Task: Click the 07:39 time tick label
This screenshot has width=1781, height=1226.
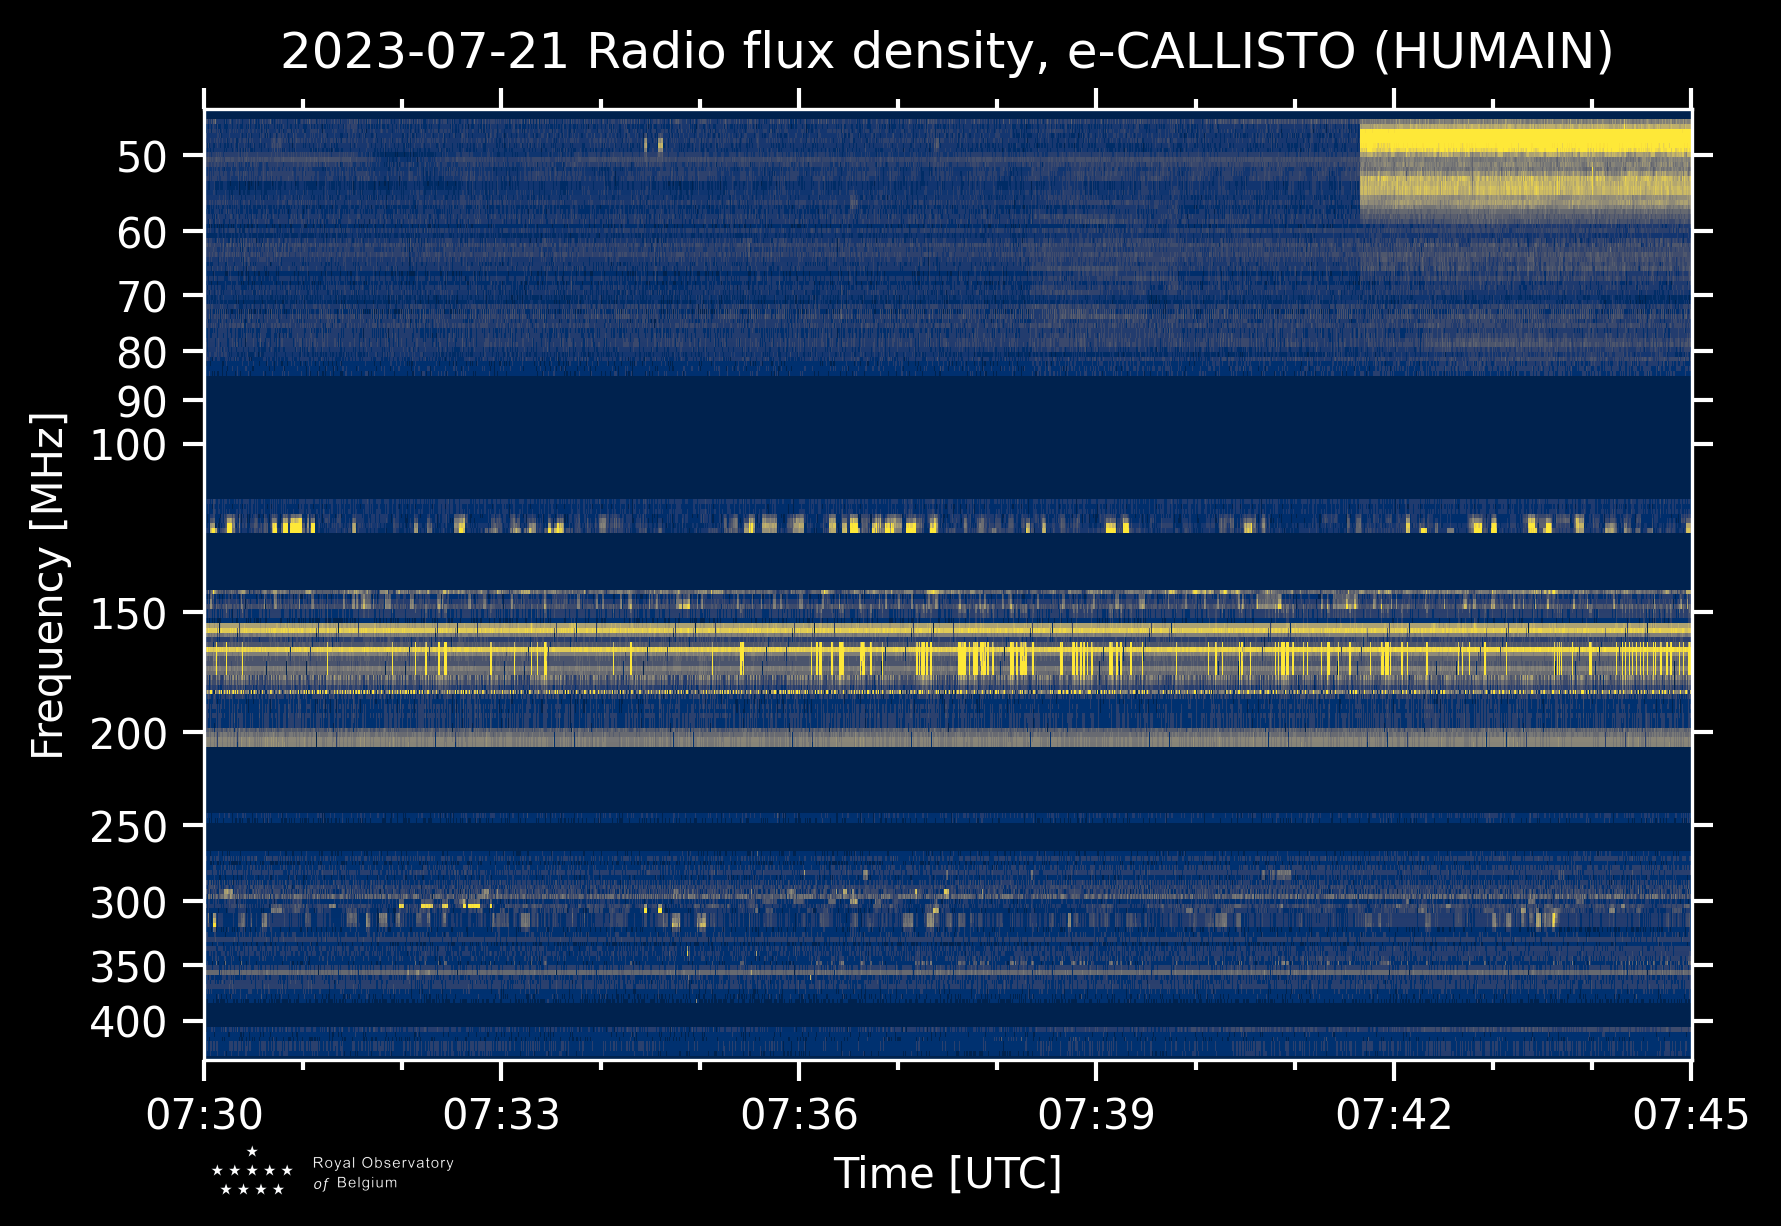Action: pos(1096,1114)
